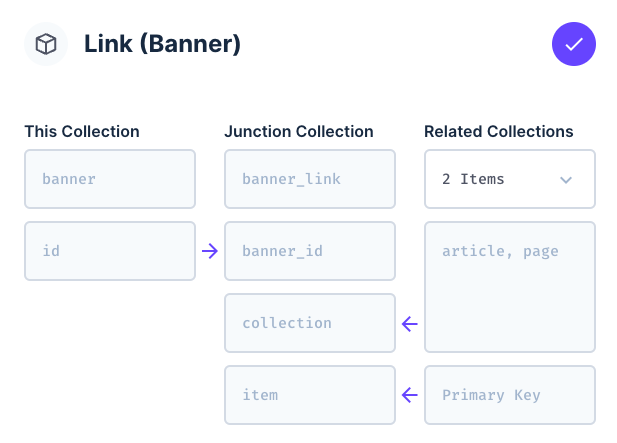
Task: Click the Link (Banner) title
Action: click(162, 44)
